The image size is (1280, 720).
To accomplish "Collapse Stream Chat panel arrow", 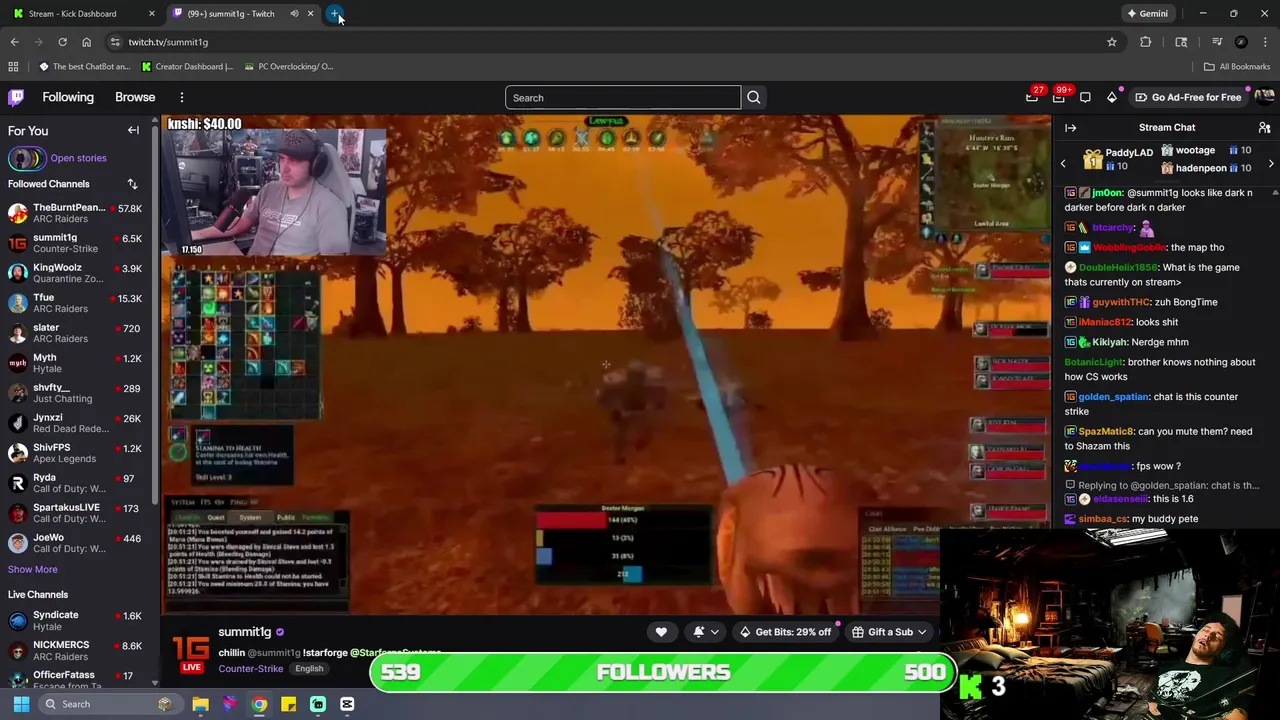I will [x=1070, y=127].
